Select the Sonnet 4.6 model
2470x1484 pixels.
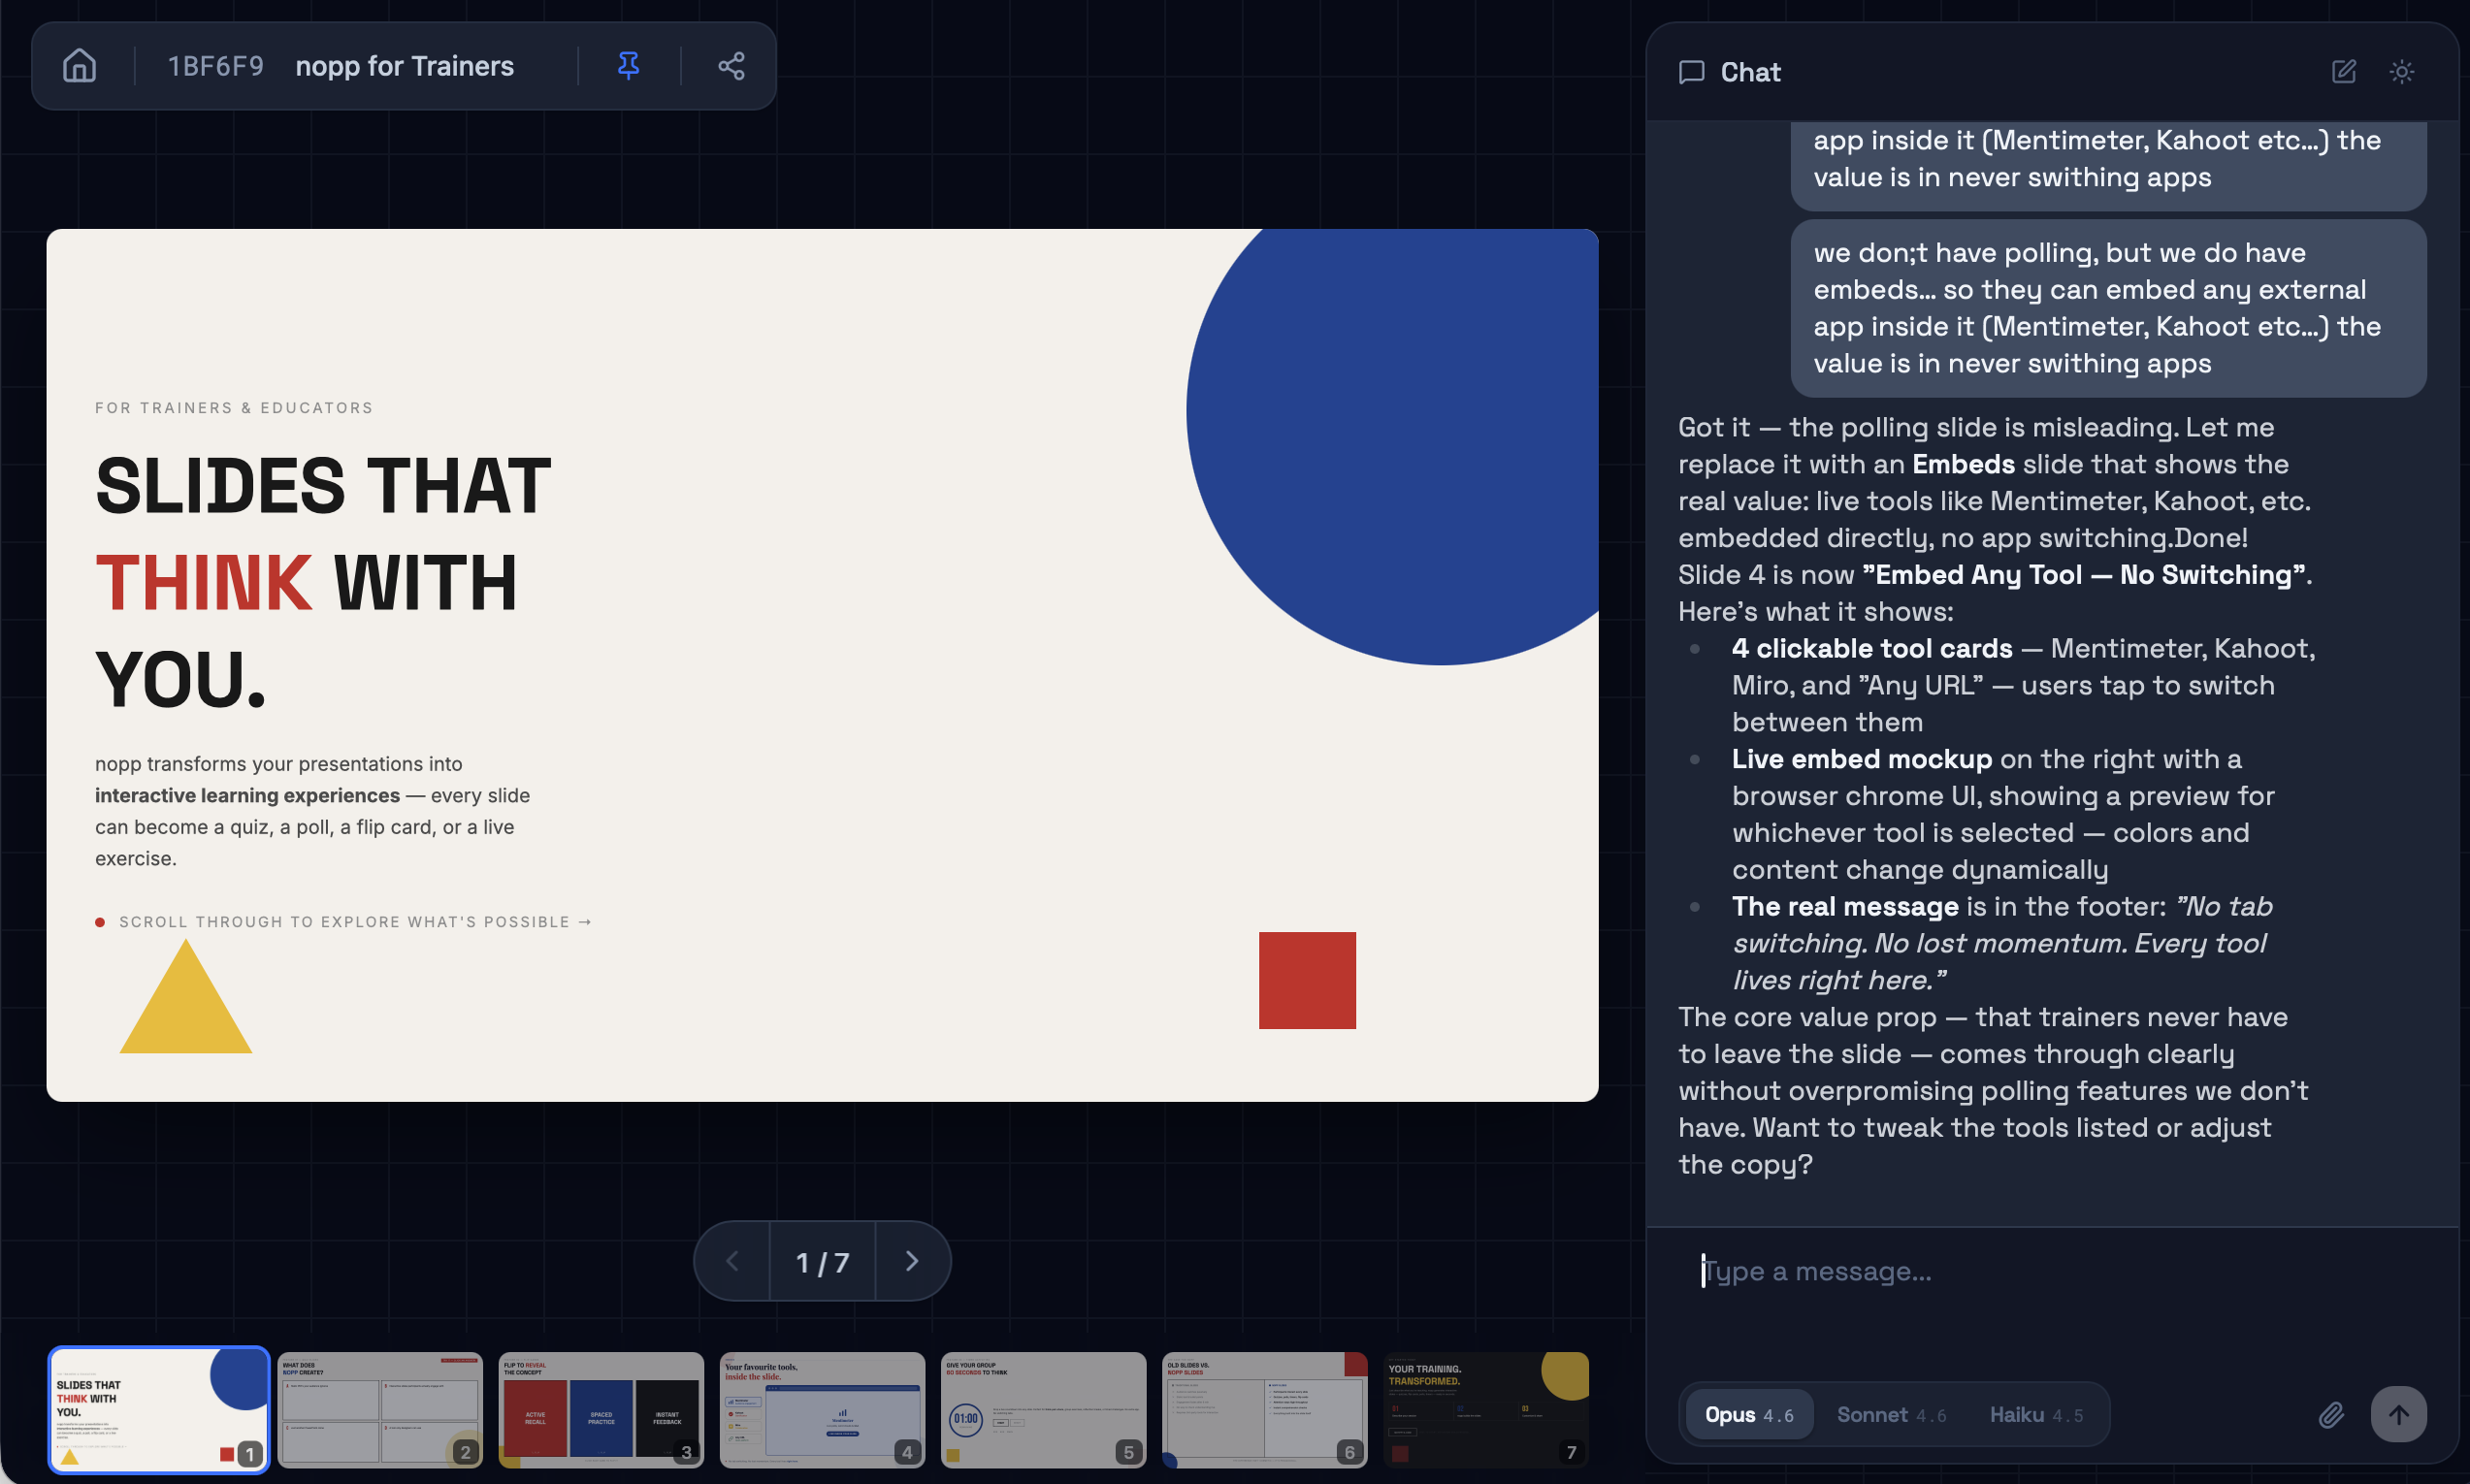[x=1891, y=1413]
